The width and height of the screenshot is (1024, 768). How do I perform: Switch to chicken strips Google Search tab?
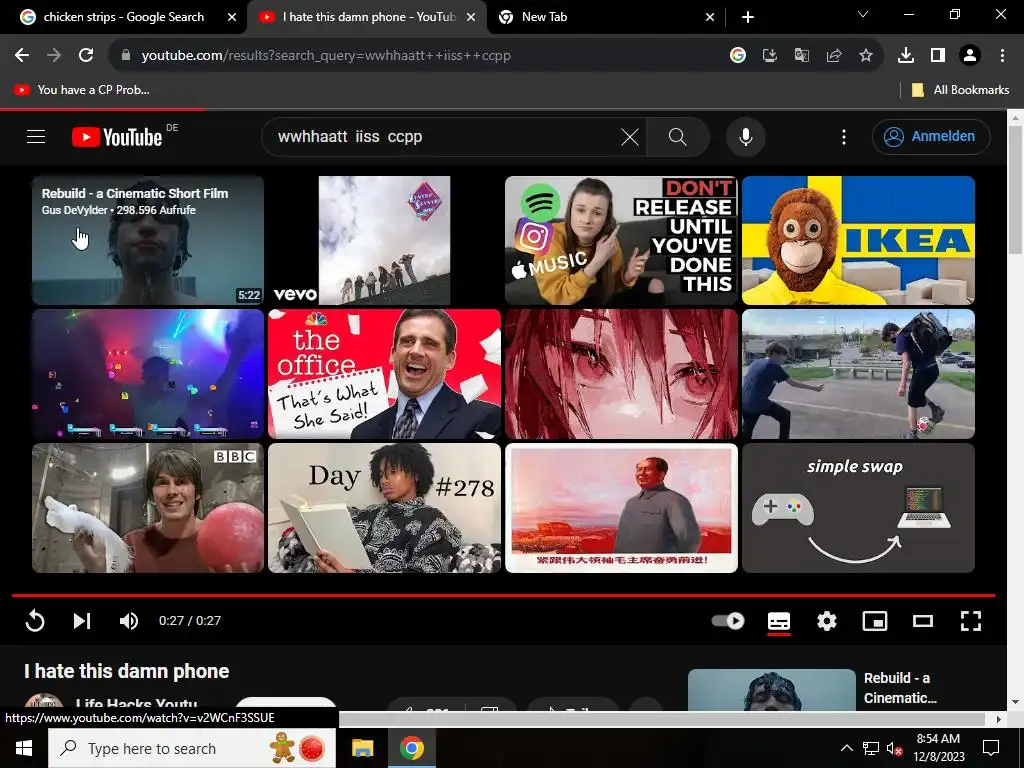pos(124,17)
